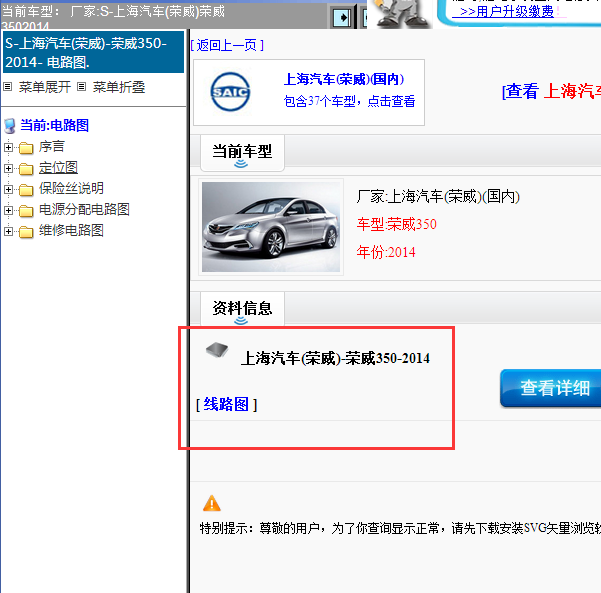Click the 当前:电路图 heading
Screen dimensions: 601x593
[54, 125]
